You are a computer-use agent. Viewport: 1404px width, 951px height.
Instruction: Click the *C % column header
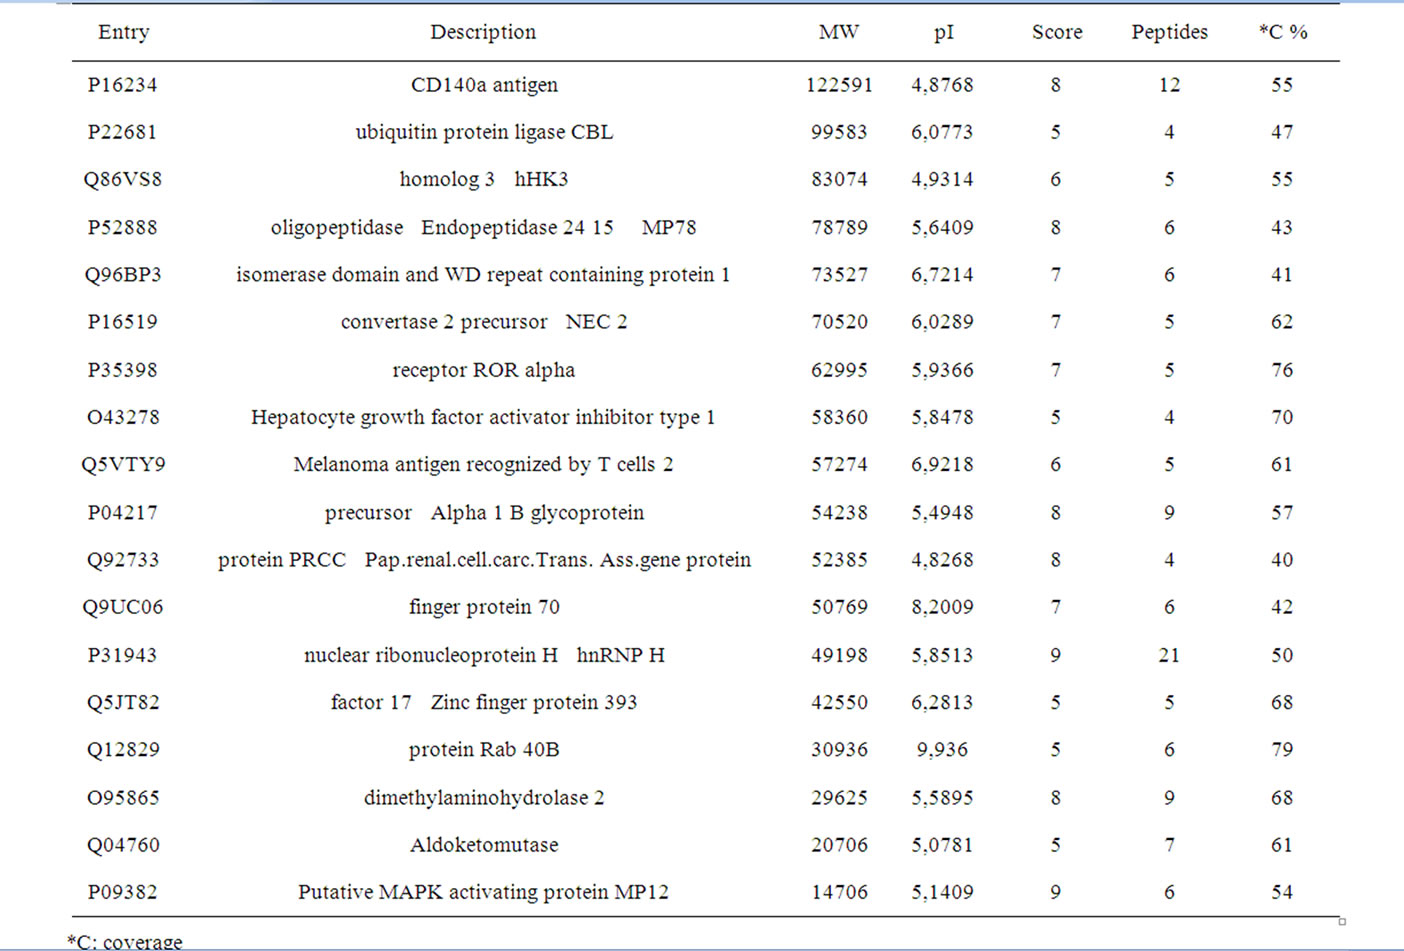coord(1283,32)
